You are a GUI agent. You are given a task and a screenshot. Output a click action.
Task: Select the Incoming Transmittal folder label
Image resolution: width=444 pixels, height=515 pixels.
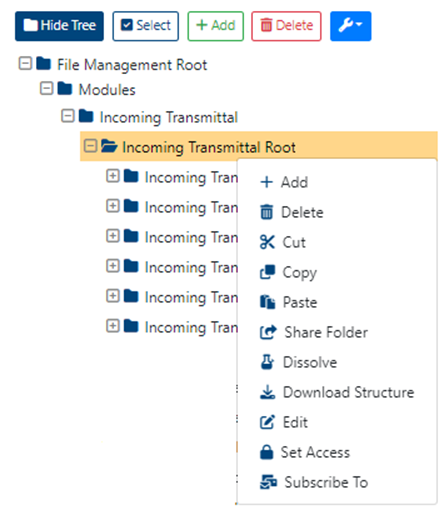point(169,118)
